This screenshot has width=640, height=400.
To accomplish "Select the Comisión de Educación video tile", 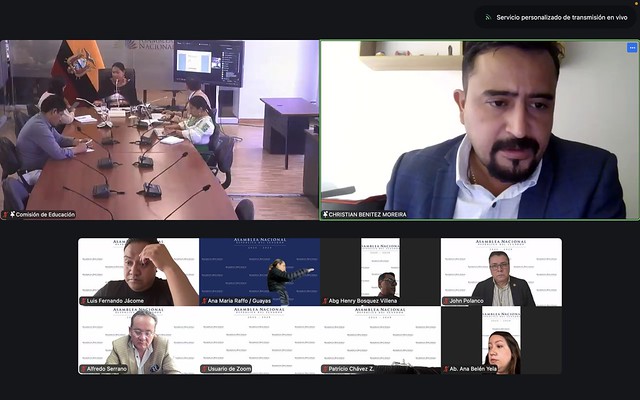I will coord(159,130).
